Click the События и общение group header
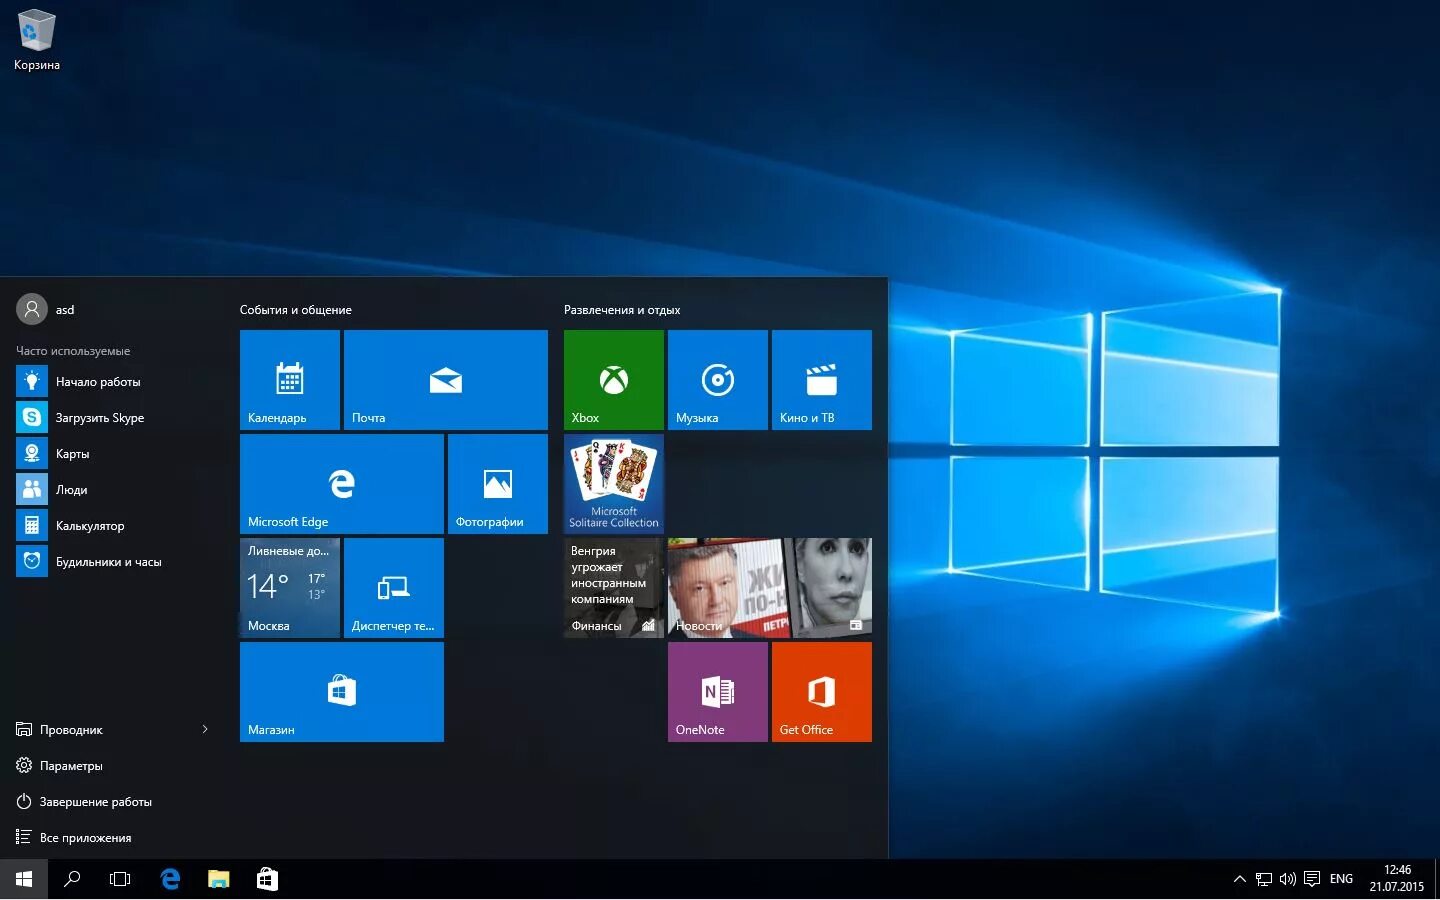The image size is (1440, 900). pyautogui.click(x=296, y=310)
